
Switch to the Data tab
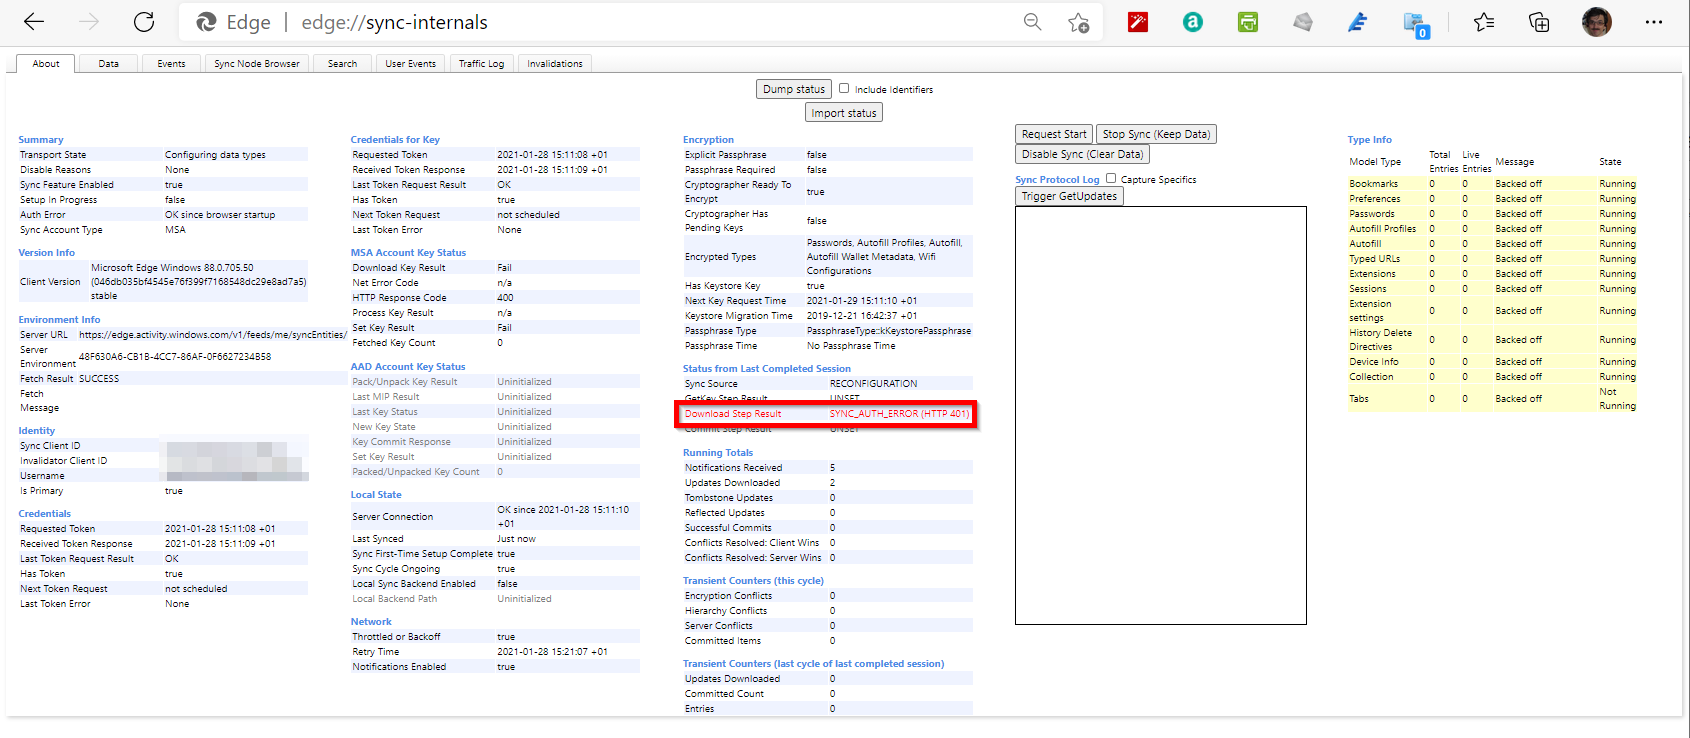(108, 64)
